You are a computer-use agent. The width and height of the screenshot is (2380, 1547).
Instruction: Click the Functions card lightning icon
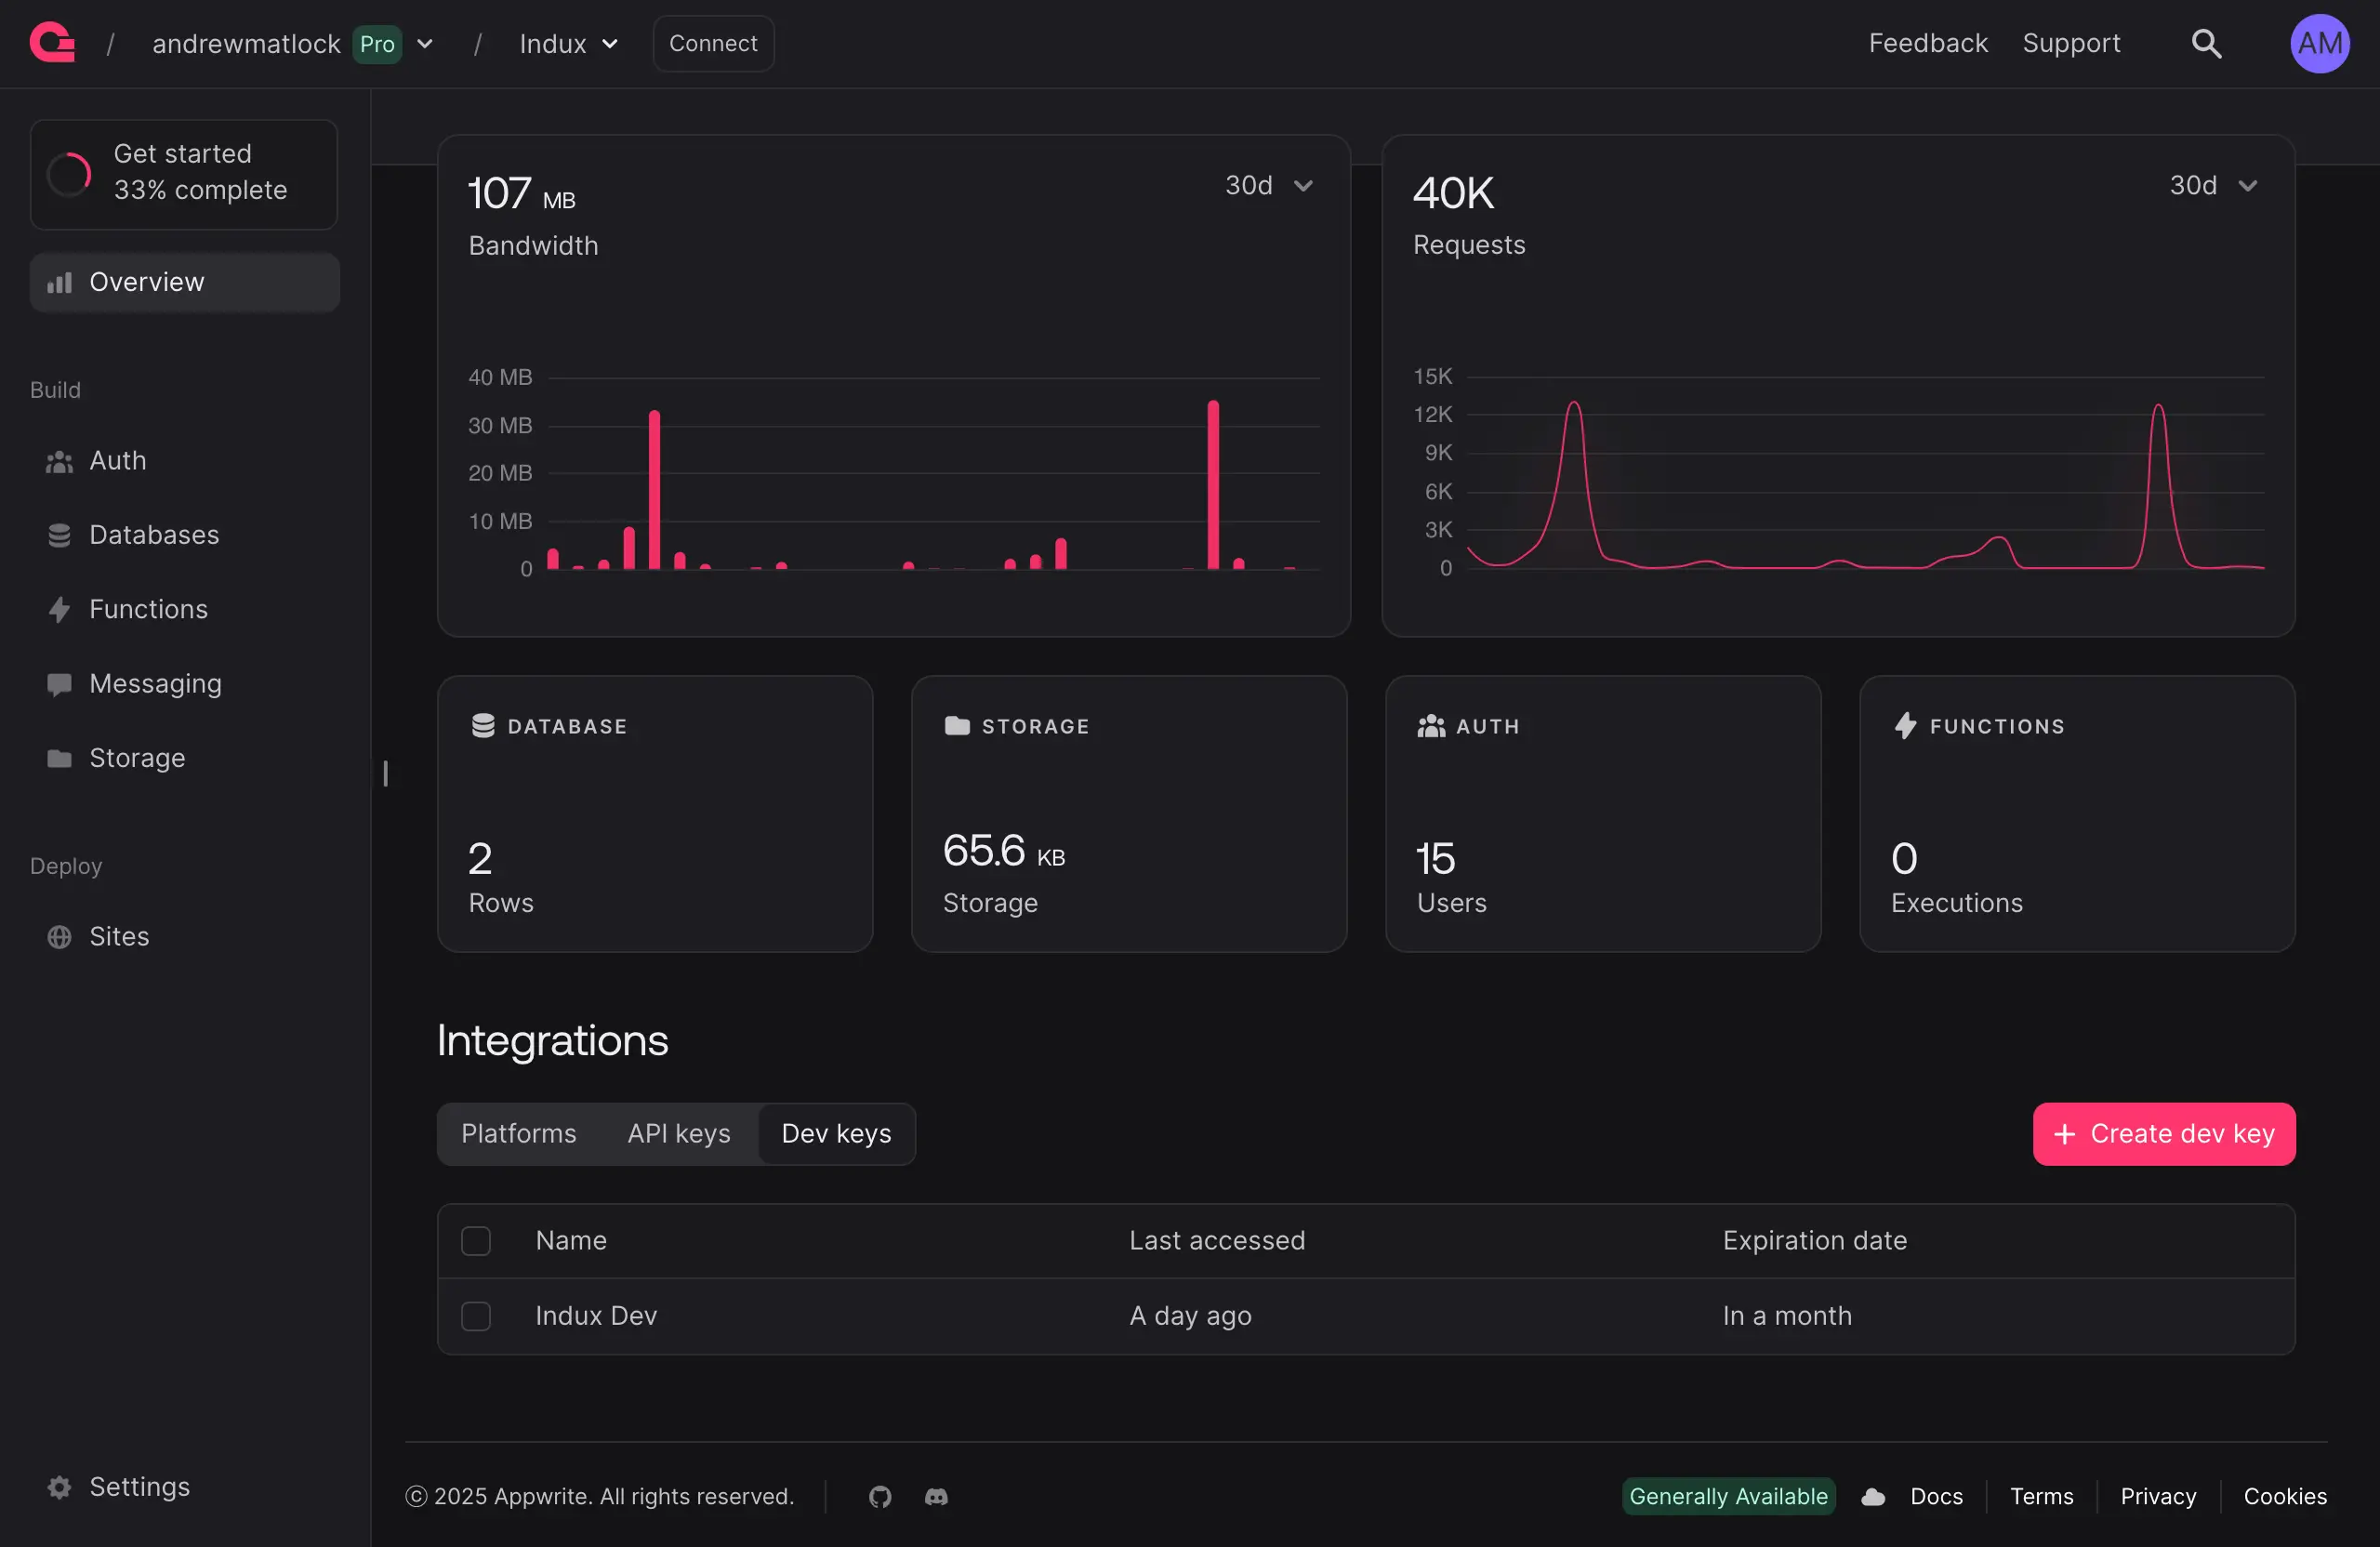click(x=1905, y=726)
